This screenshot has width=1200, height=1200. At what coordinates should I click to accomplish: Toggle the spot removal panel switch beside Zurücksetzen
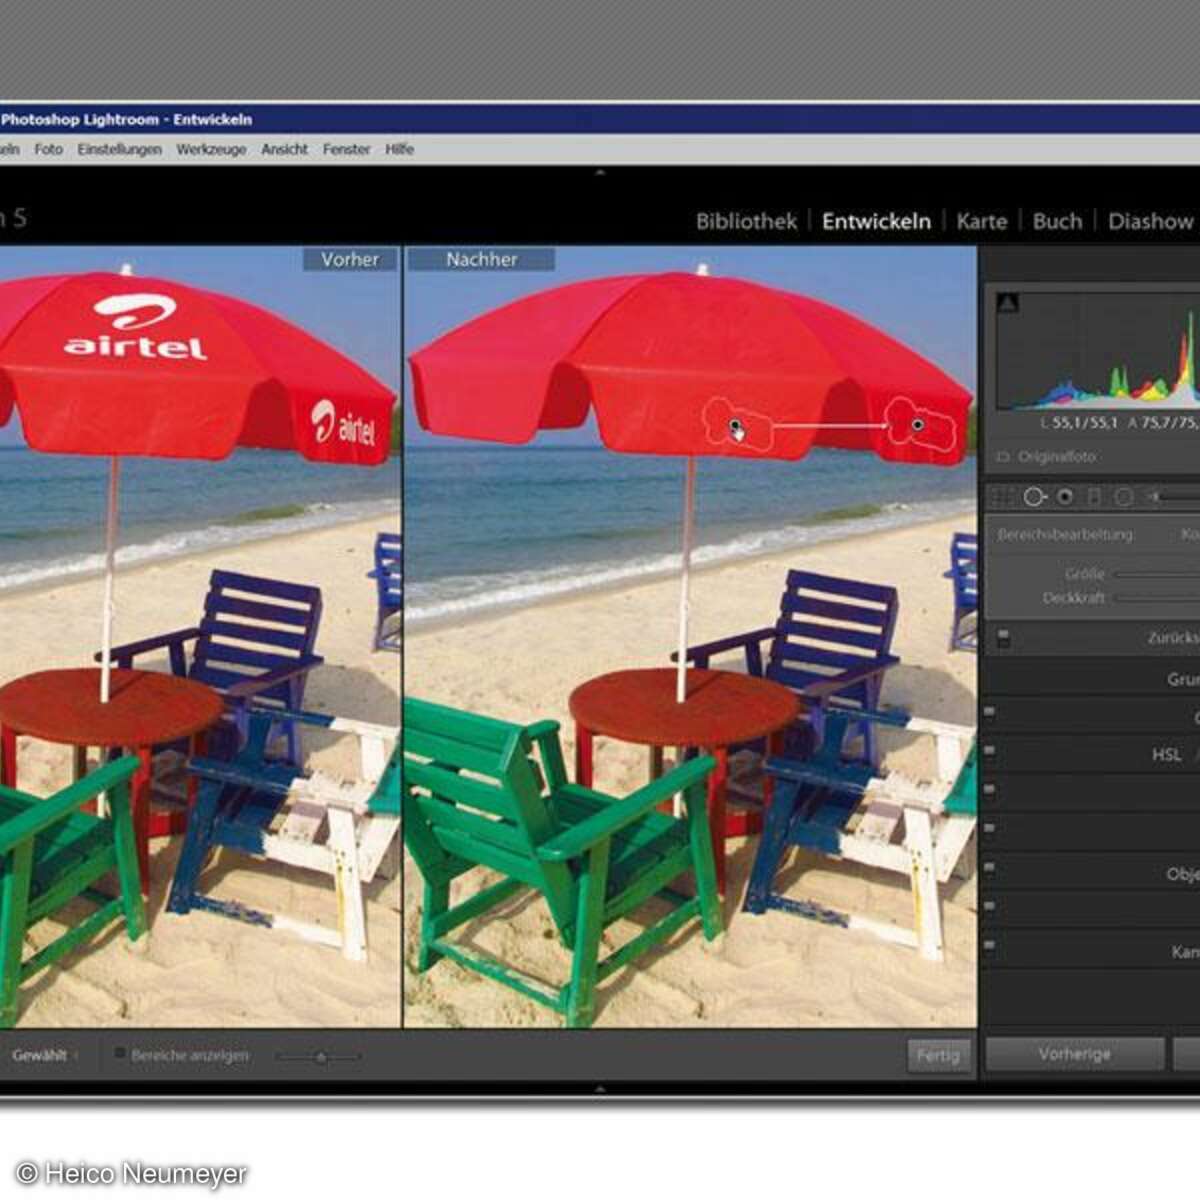(1003, 637)
